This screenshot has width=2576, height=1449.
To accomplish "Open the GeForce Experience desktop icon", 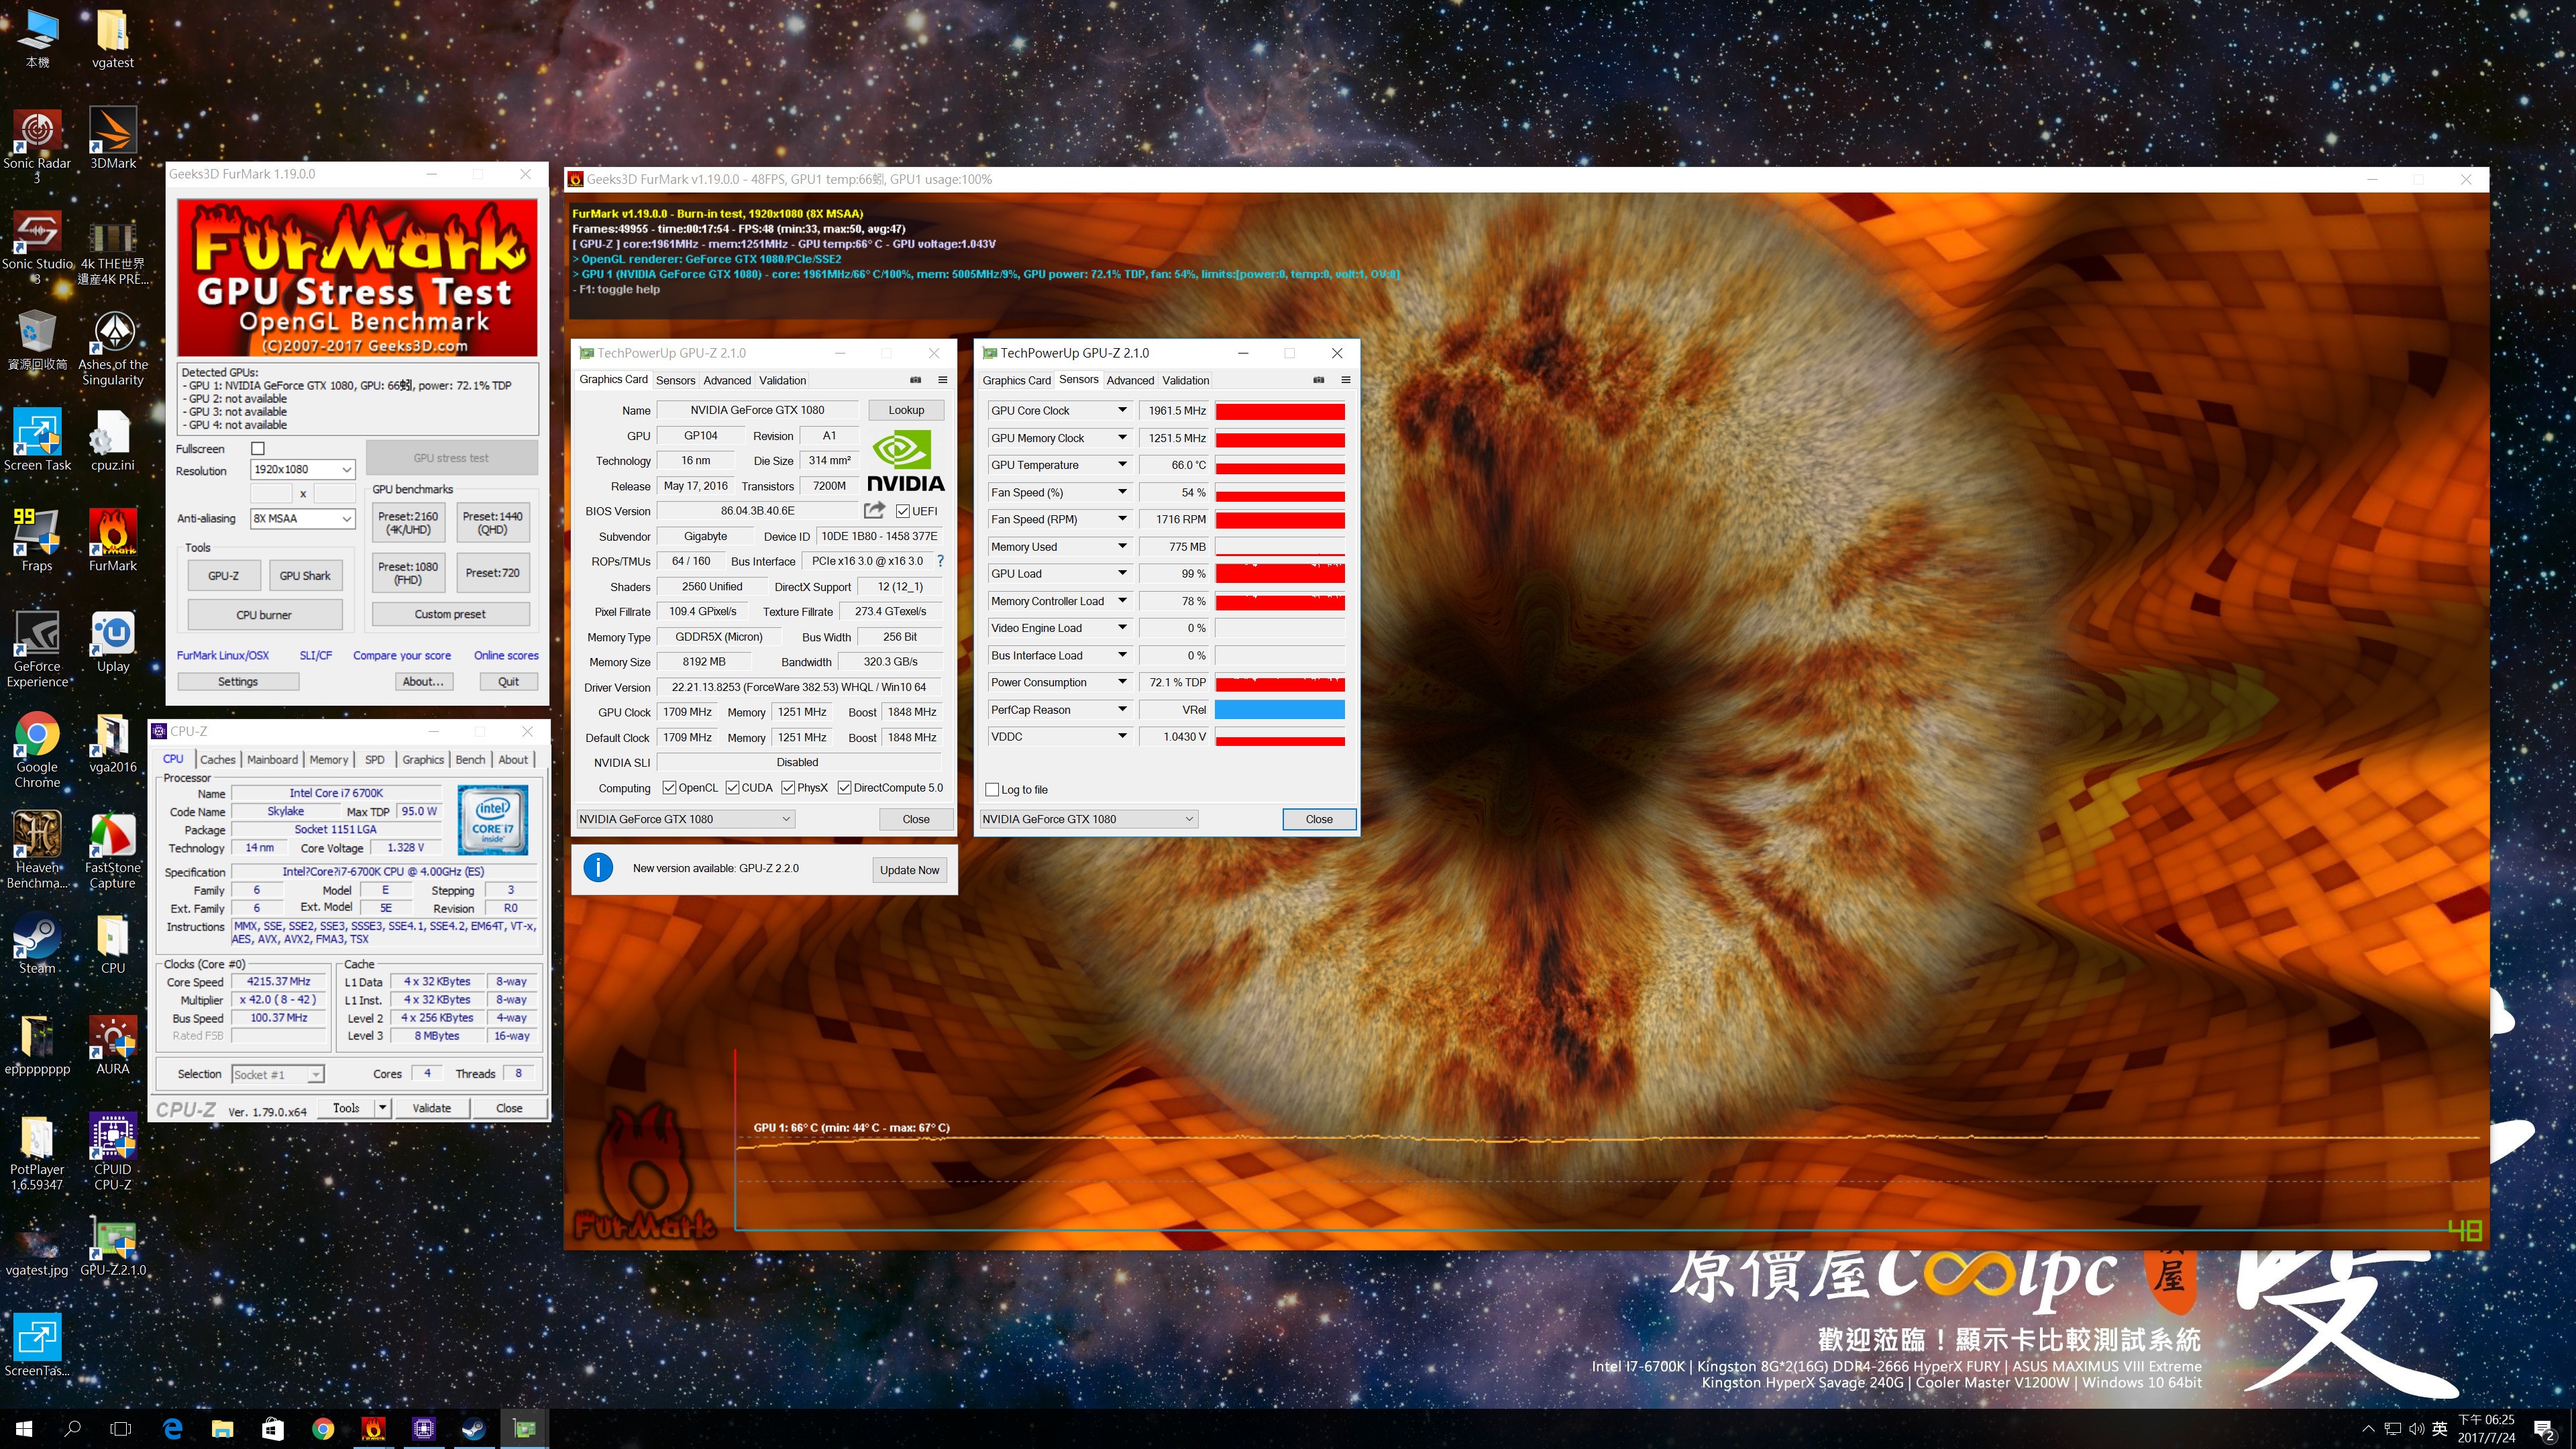I will coord(37,649).
